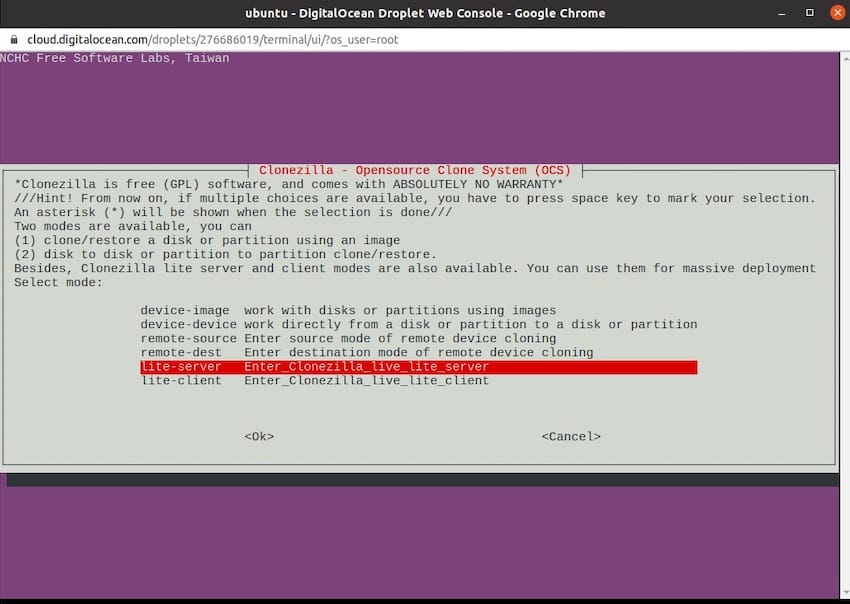Viewport: 850px width, 604px height.
Task: Maximize the Chrome window
Action: click(809, 13)
